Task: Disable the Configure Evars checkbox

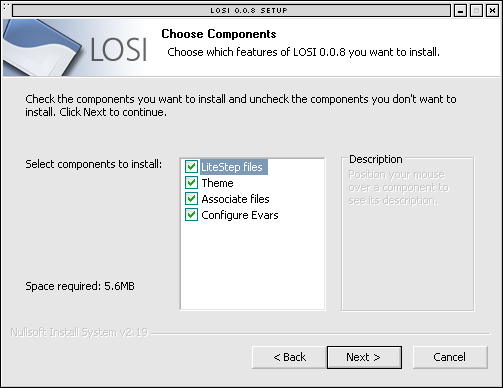Action: coord(191,215)
